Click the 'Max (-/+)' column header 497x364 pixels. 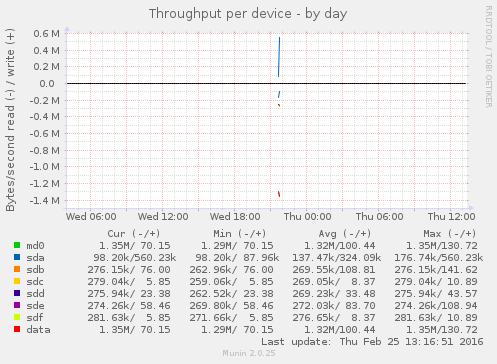(450, 233)
